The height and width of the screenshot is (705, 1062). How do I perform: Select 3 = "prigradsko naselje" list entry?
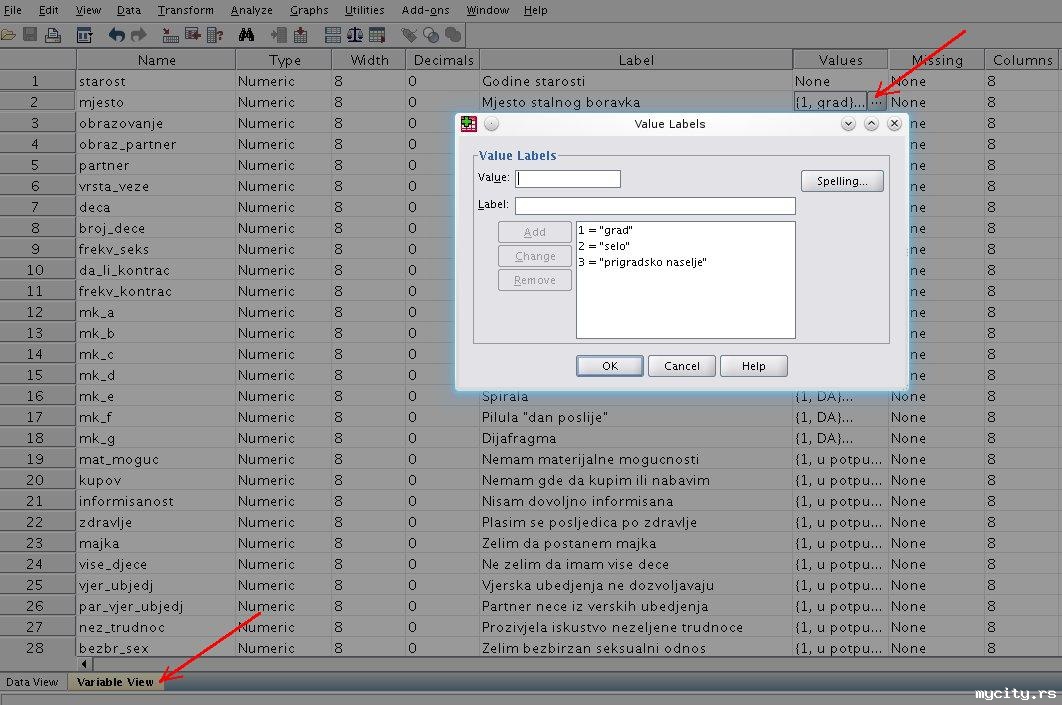[685, 262]
